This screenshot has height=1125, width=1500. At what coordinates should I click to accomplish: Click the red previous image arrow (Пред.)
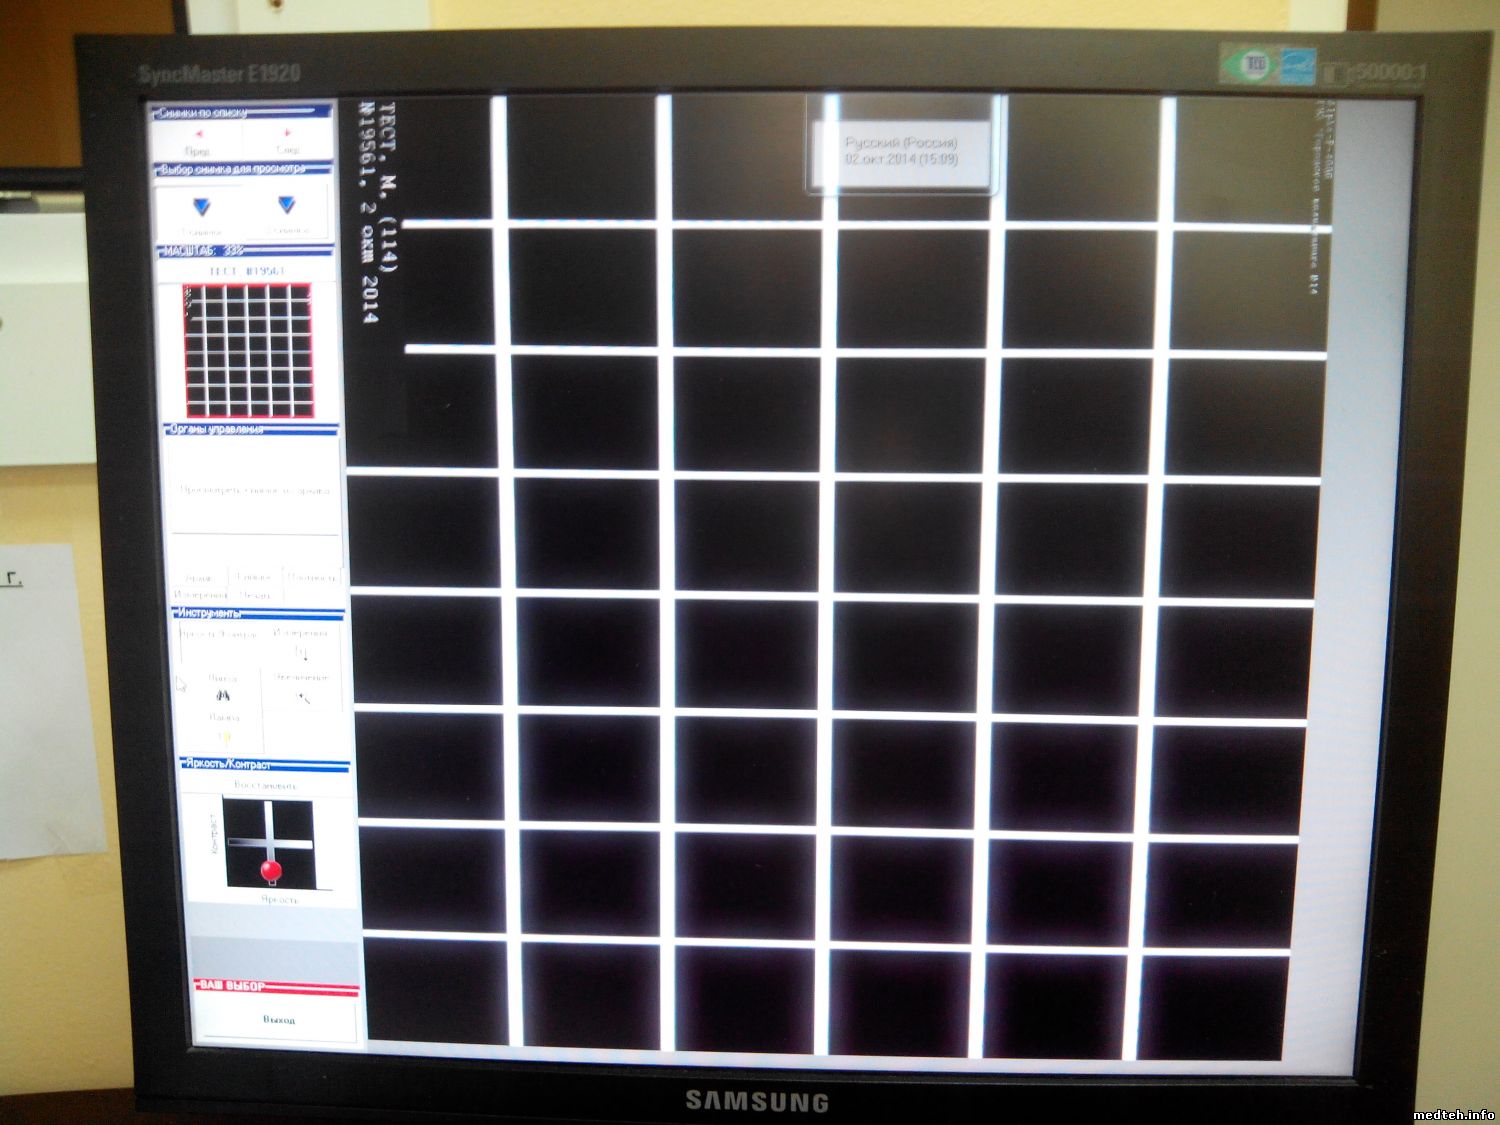(199, 135)
